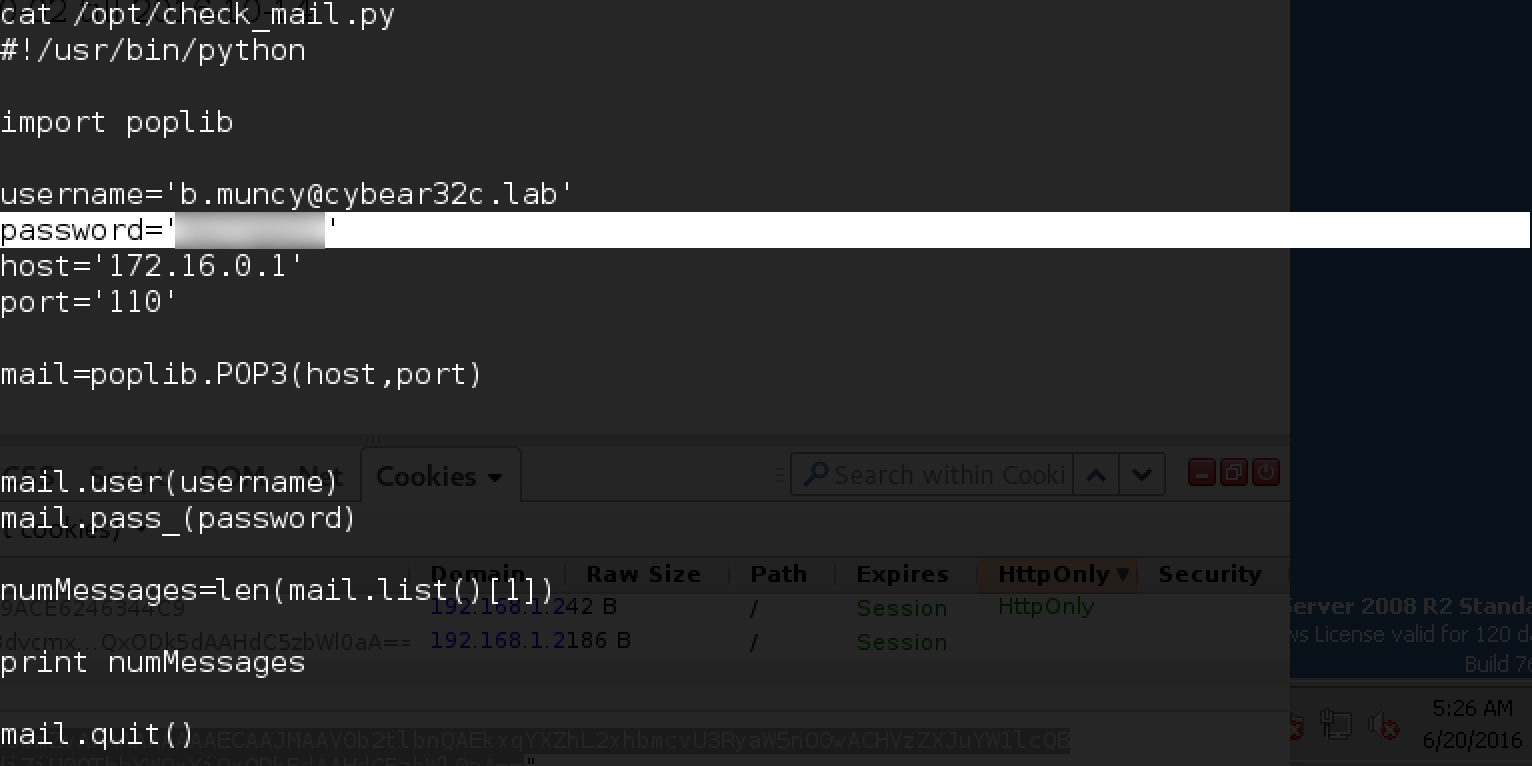Click the port='110' line
Image resolution: width=1532 pixels, height=766 pixels.
89,302
